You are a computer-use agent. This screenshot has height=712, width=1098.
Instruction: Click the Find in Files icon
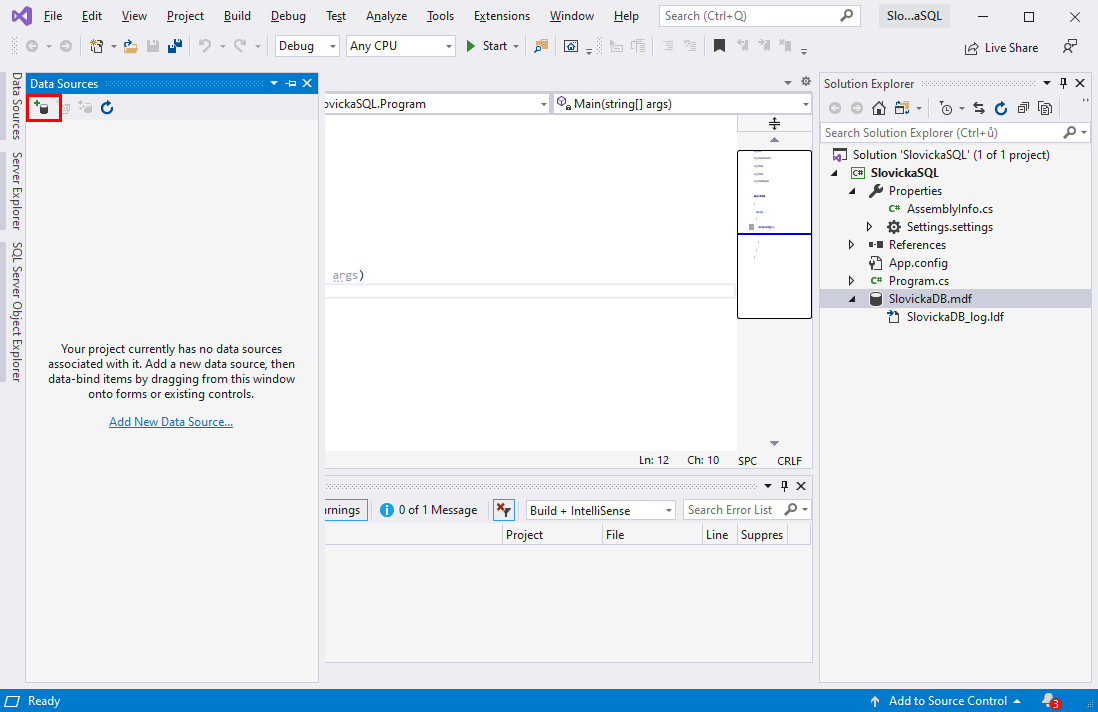[541, 46]
